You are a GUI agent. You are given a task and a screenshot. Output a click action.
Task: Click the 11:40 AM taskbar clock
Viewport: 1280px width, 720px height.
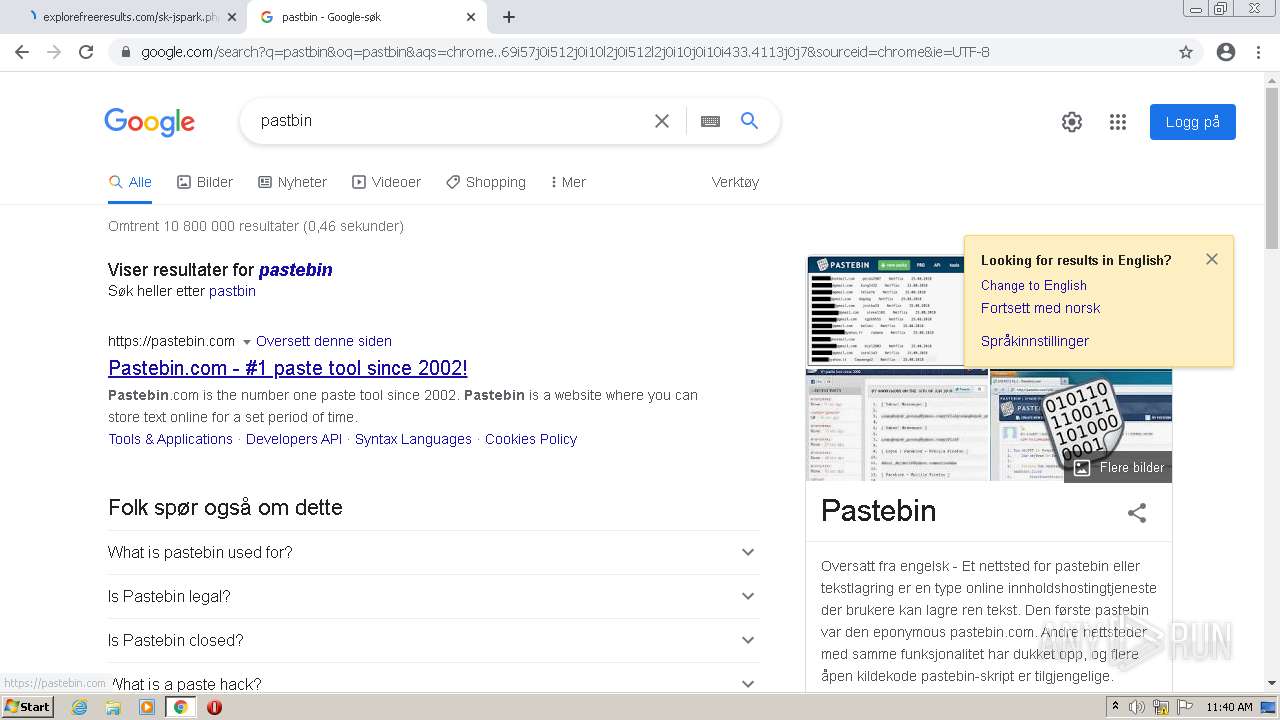pyautogui.click(x=1229, y=707)
